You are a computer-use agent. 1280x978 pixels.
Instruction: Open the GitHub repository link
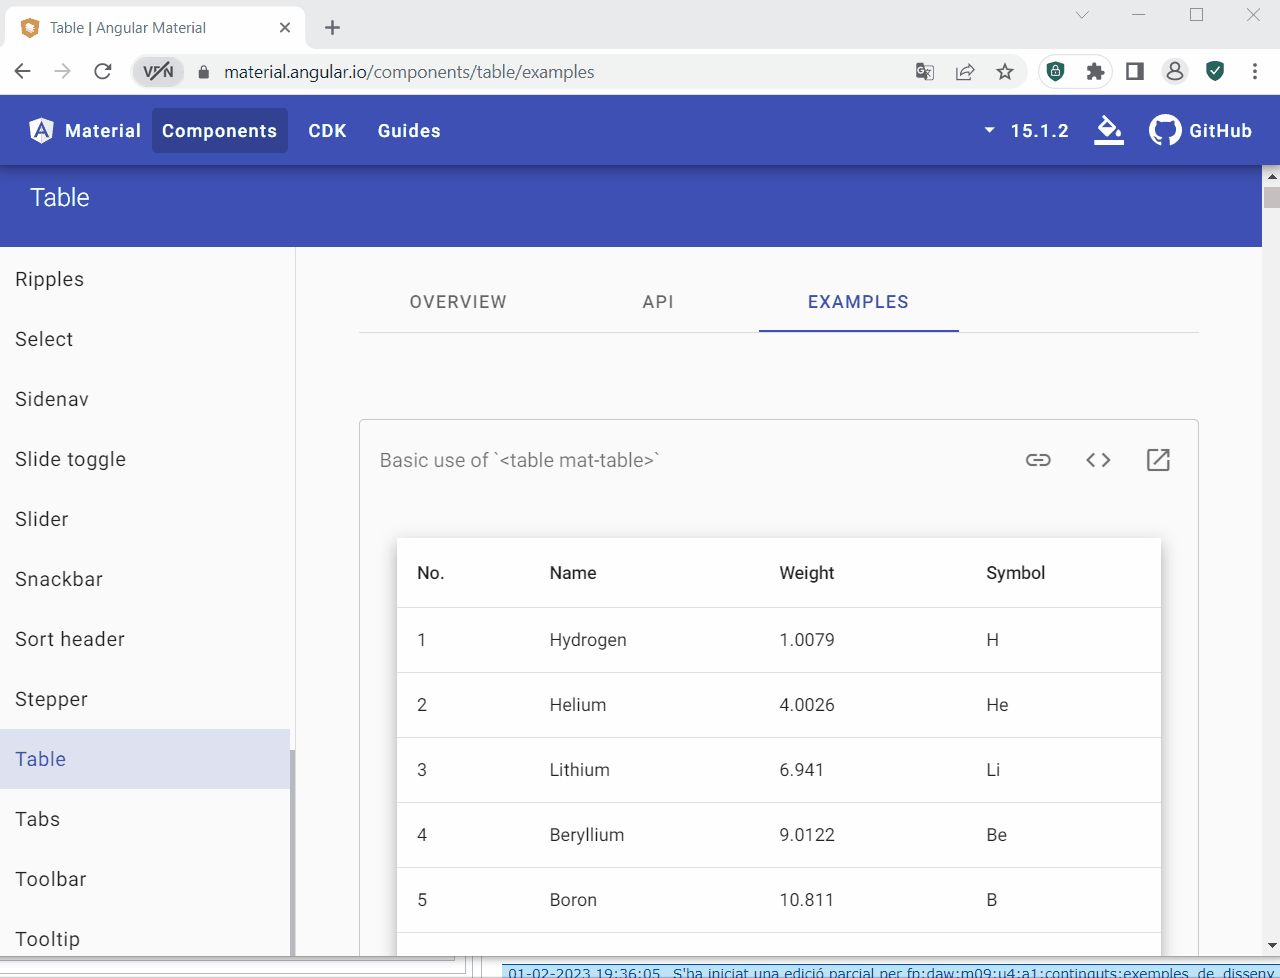coord(1201,130)
